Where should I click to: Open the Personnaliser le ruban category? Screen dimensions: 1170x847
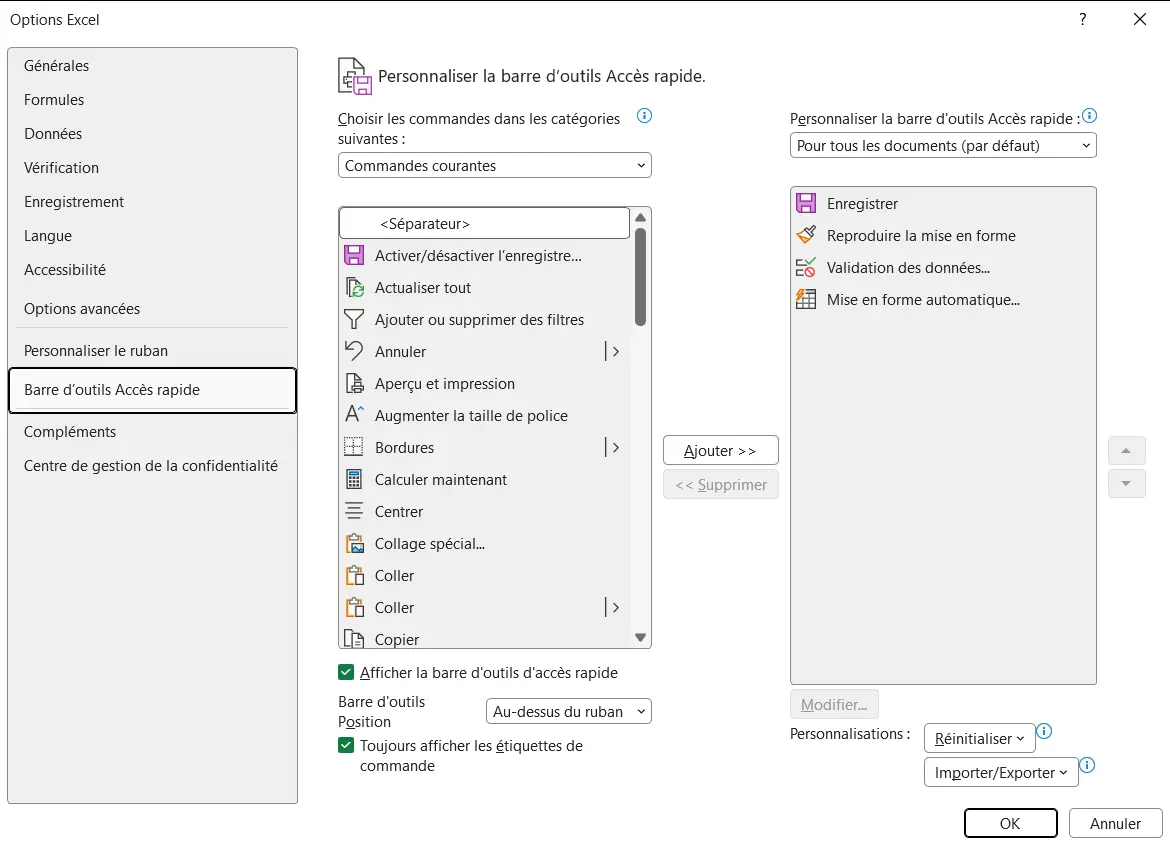(x=152, y=351)
